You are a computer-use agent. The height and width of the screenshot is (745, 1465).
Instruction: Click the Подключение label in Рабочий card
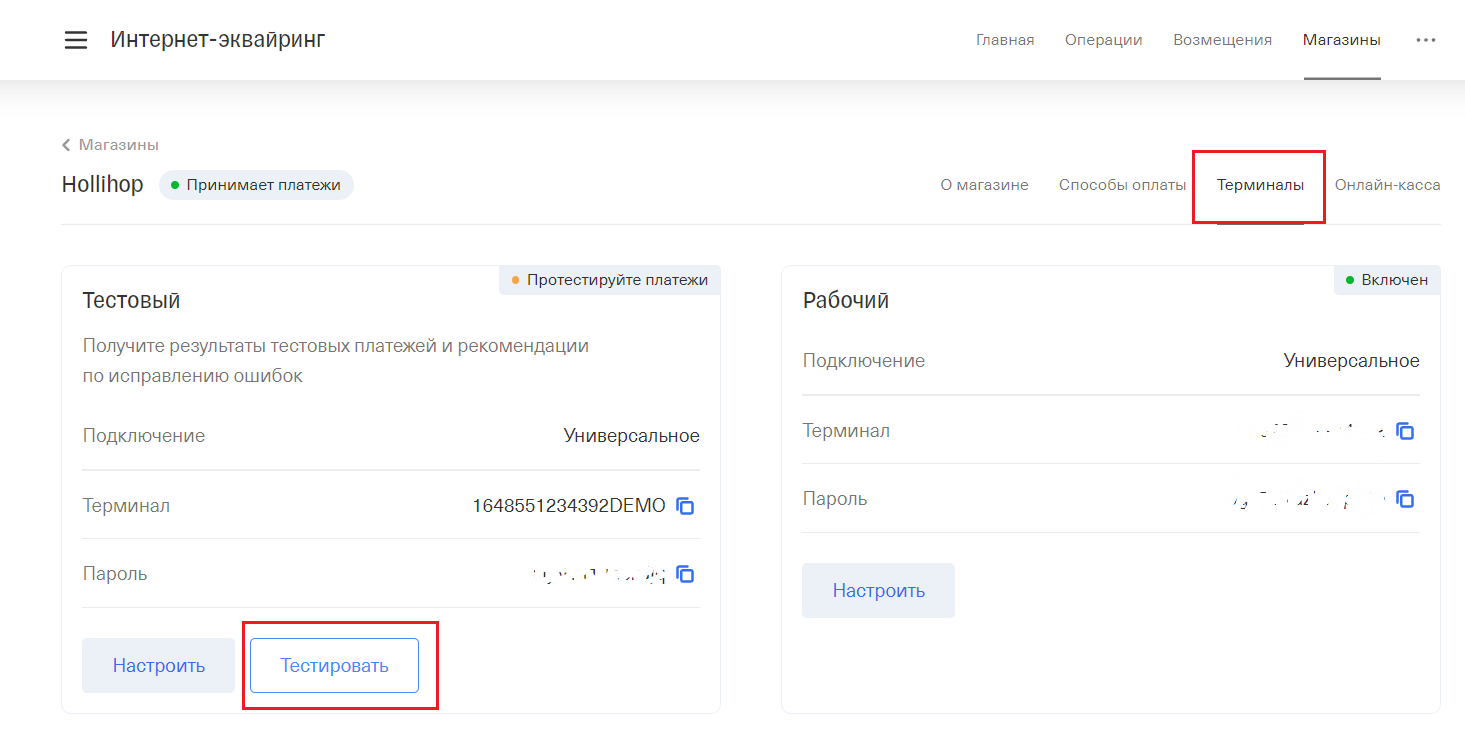(x=864, y=361)
